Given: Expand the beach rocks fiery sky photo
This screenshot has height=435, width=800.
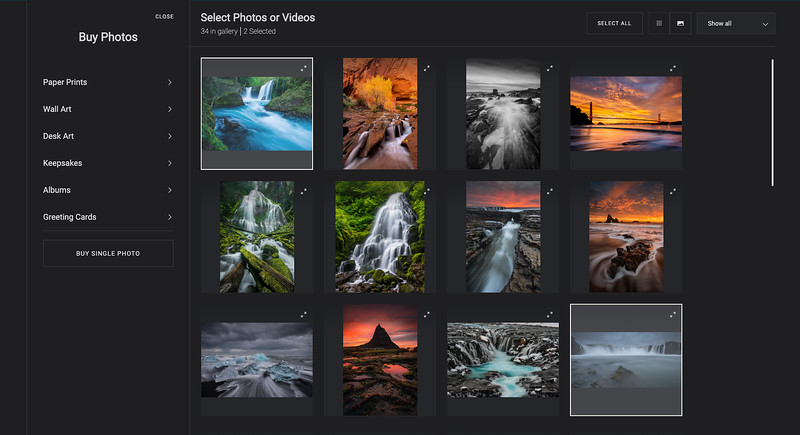Looking at the screenshot, I should click(673, 191).
